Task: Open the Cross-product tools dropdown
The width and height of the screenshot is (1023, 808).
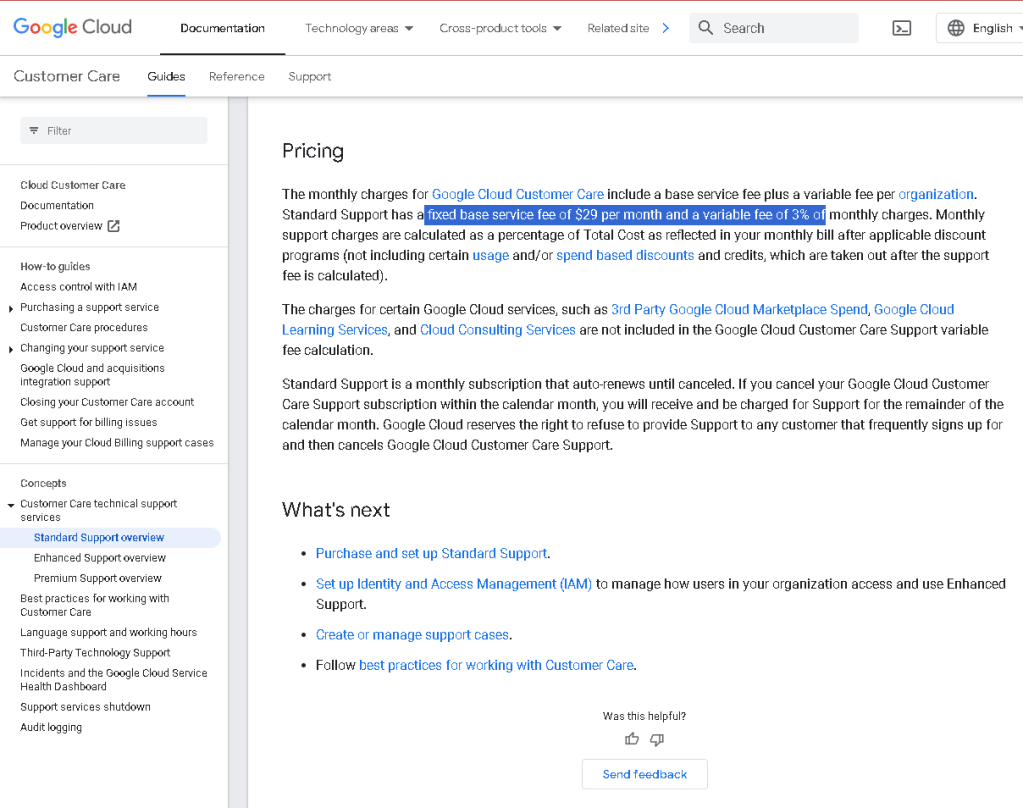Action: click(500, 28)
